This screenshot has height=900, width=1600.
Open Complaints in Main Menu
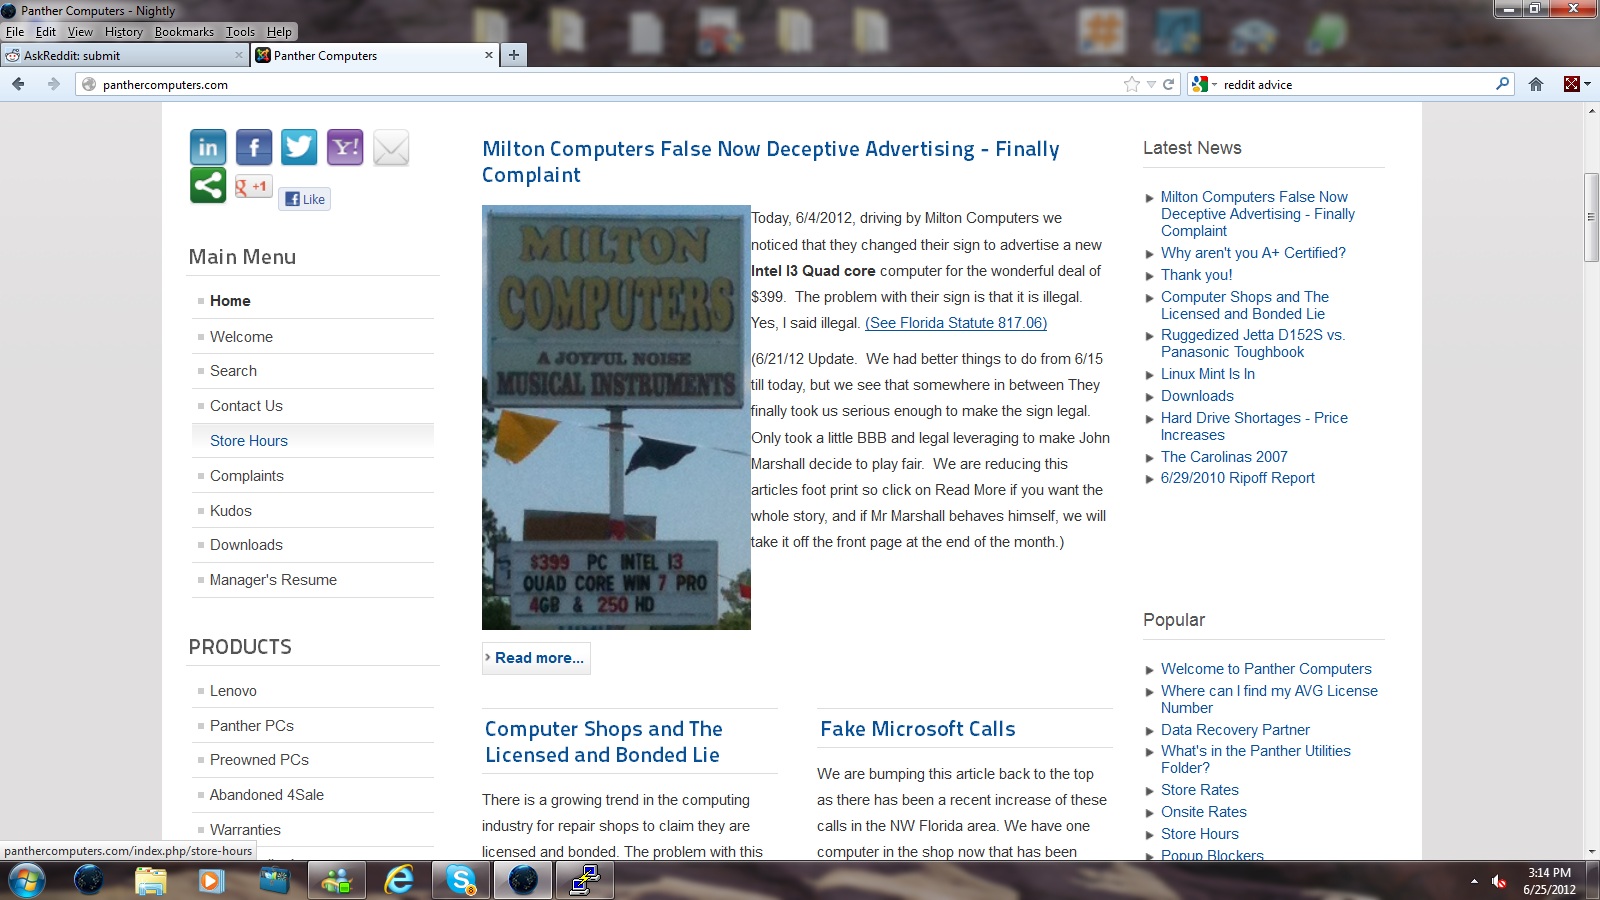[x=247, y=476]
